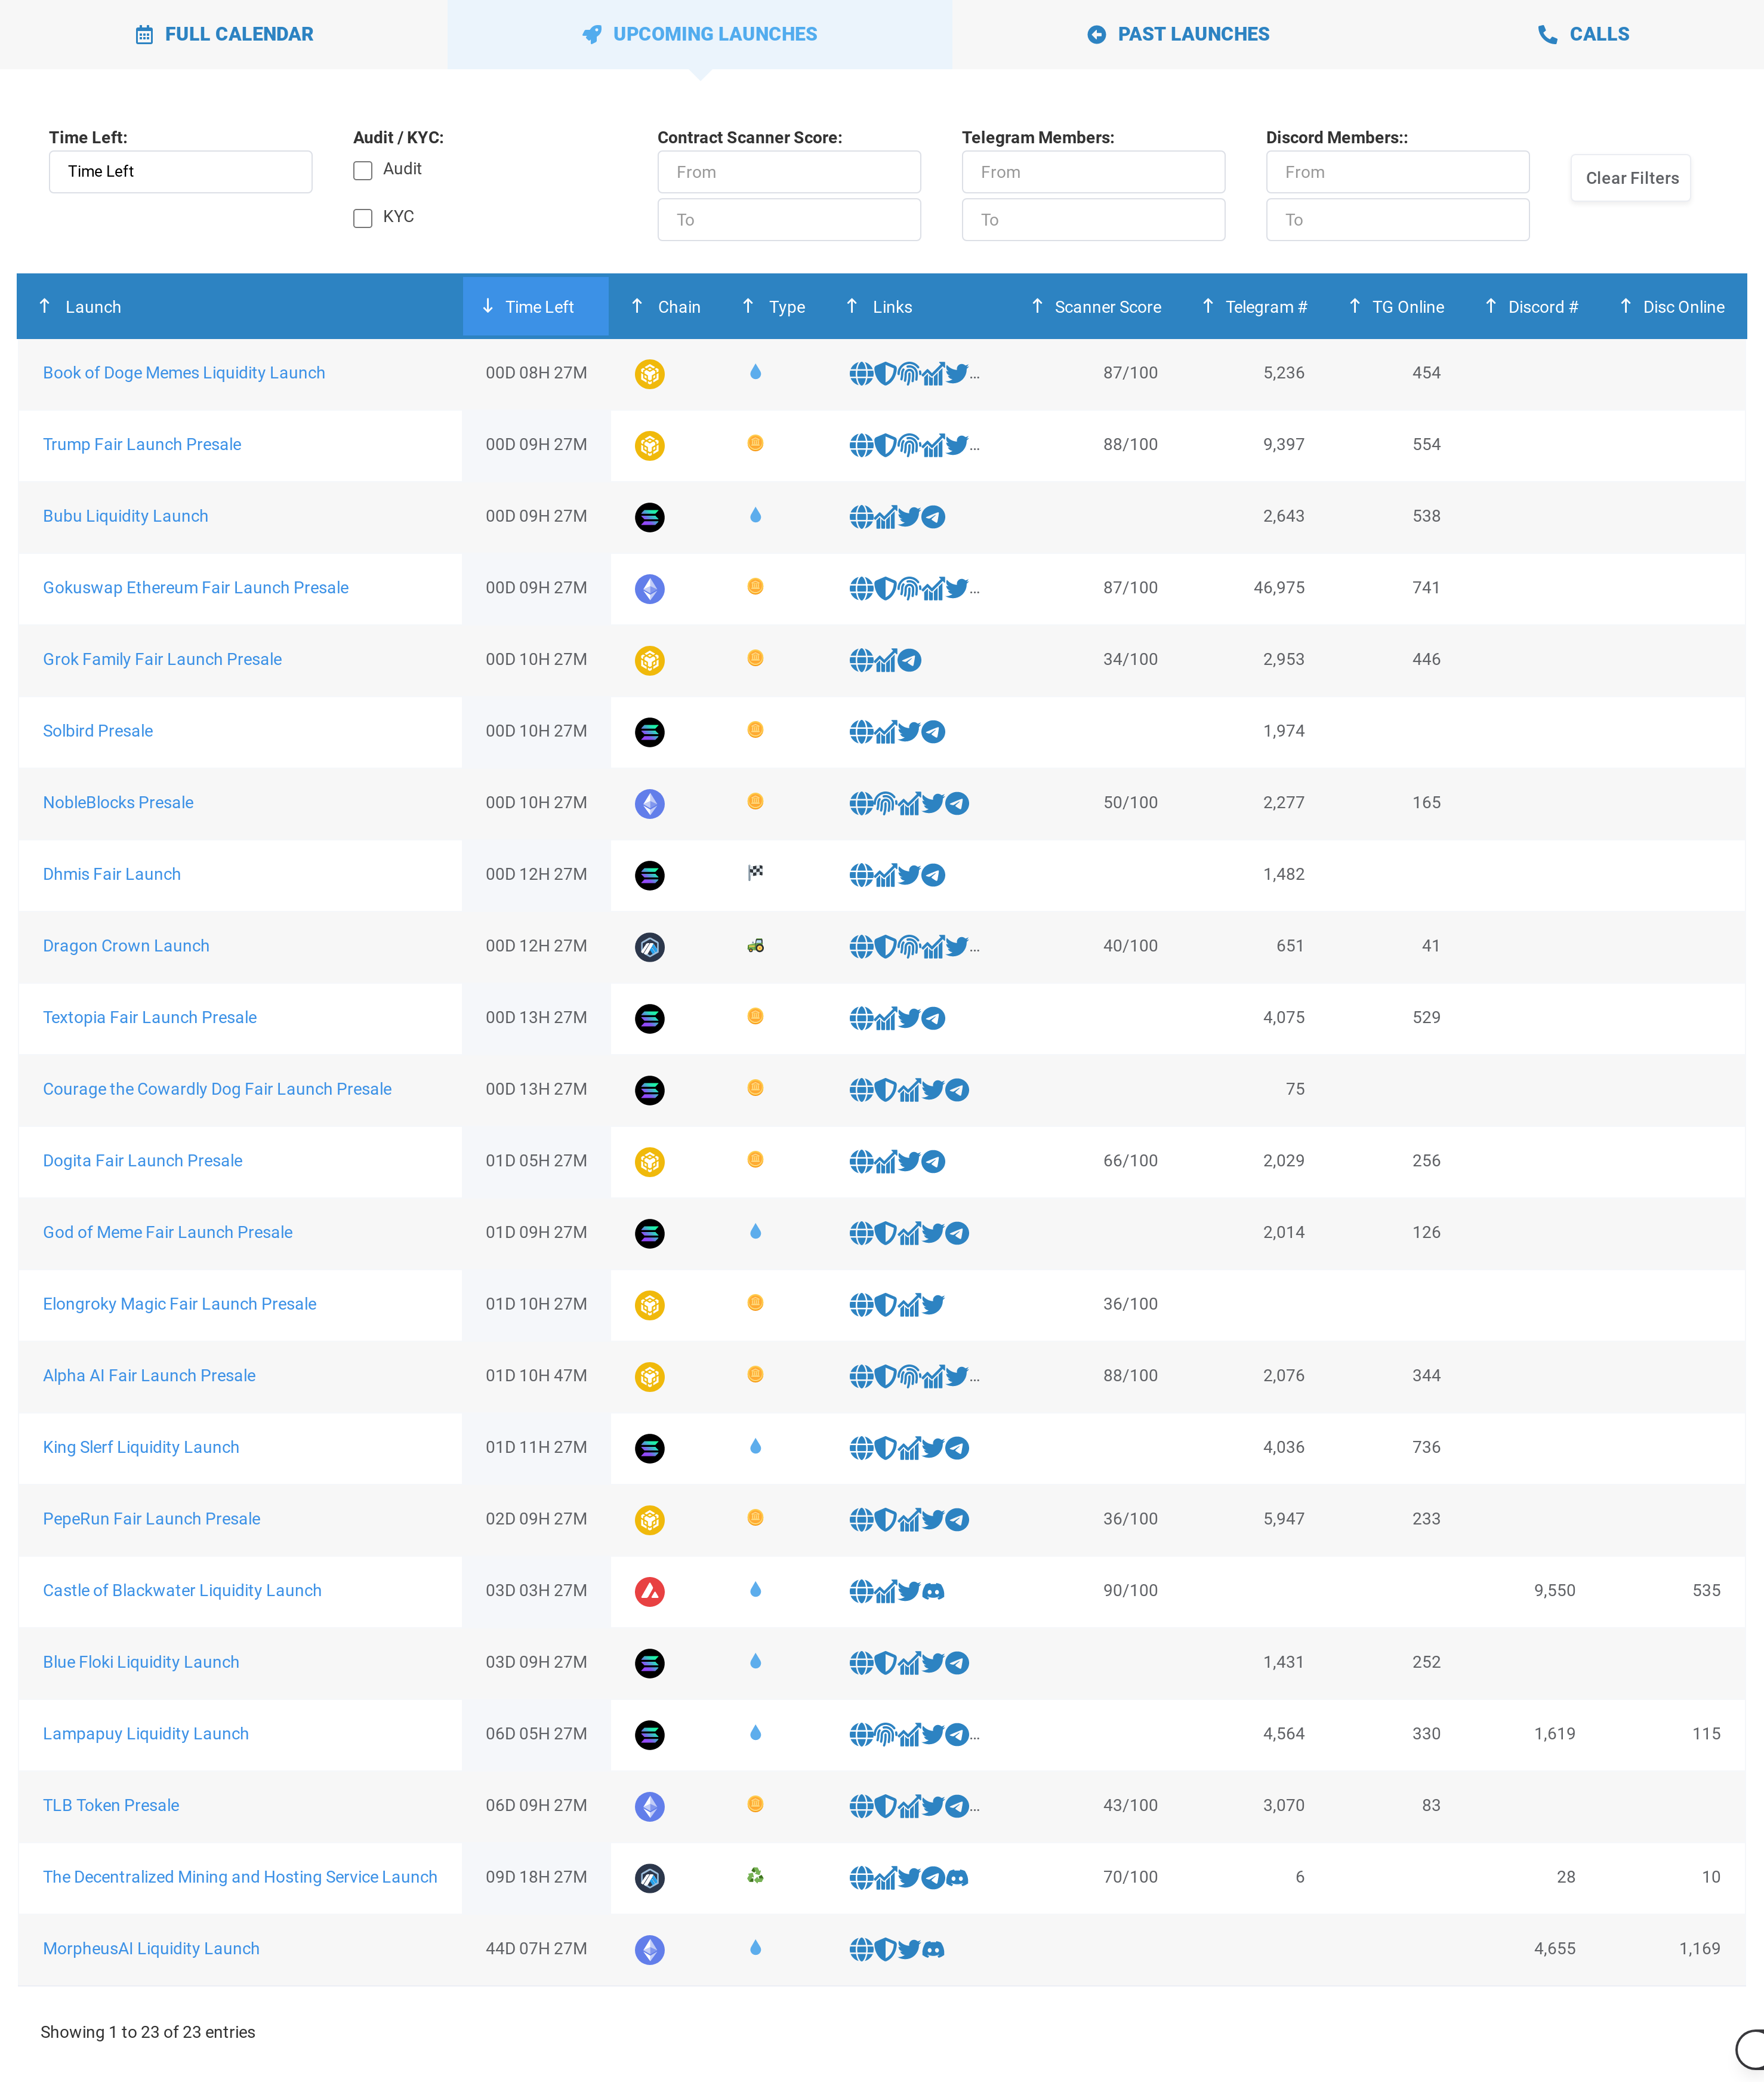Click Discord Members From field
Image resolution: width=1764 pixels, height=2082 pixels.
1397,172
